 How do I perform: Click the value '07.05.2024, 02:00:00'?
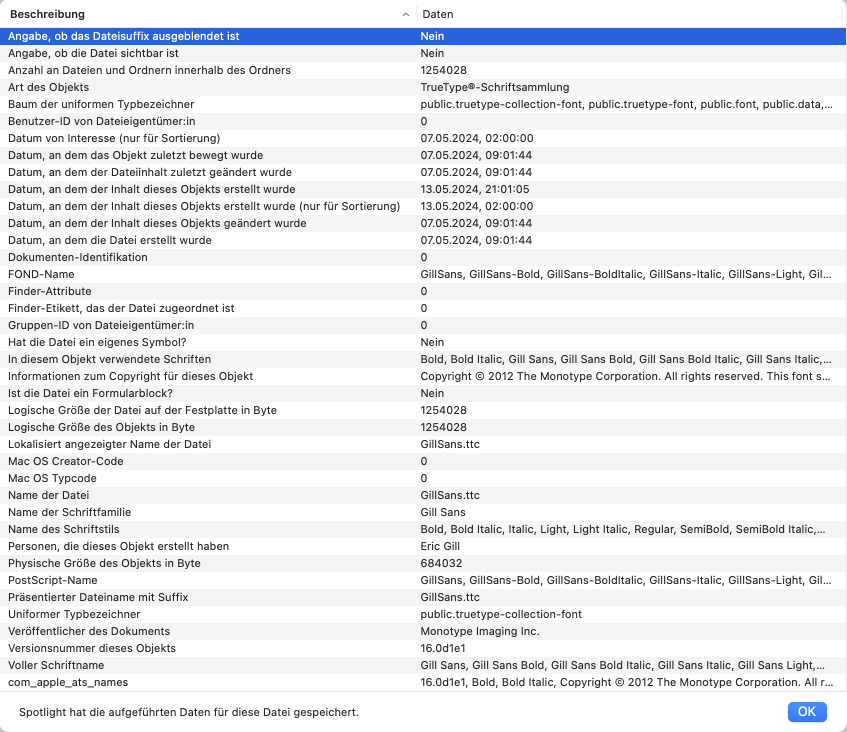click(477, 138)
